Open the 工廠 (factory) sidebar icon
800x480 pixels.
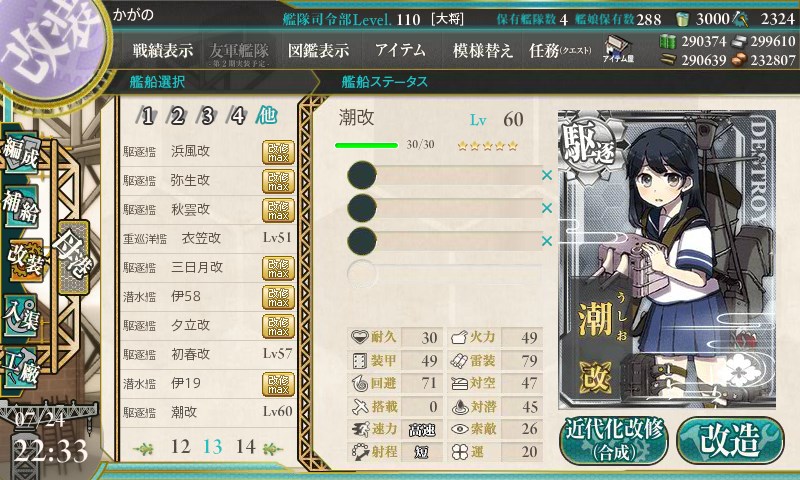(21, 366)
